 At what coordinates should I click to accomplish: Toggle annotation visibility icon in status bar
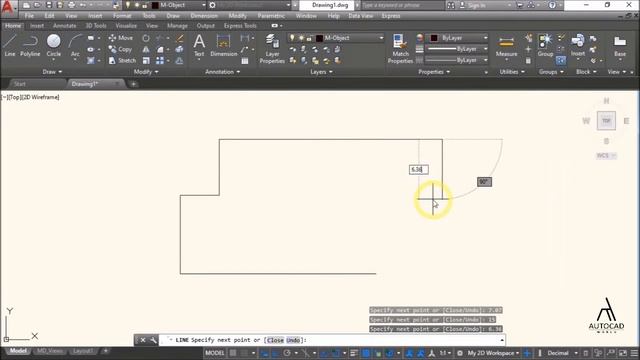click(409, 353)
